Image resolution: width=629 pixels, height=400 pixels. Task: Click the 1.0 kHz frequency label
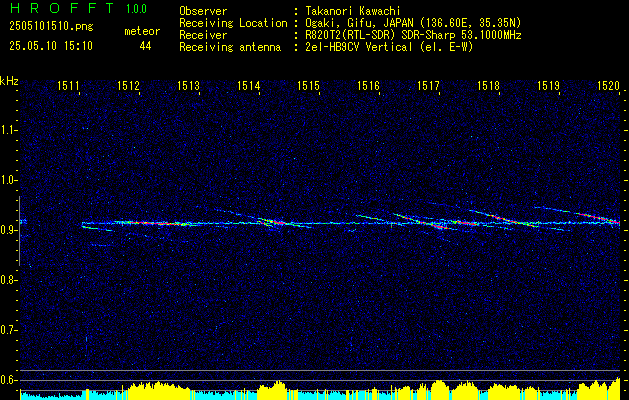click(7, 180)
